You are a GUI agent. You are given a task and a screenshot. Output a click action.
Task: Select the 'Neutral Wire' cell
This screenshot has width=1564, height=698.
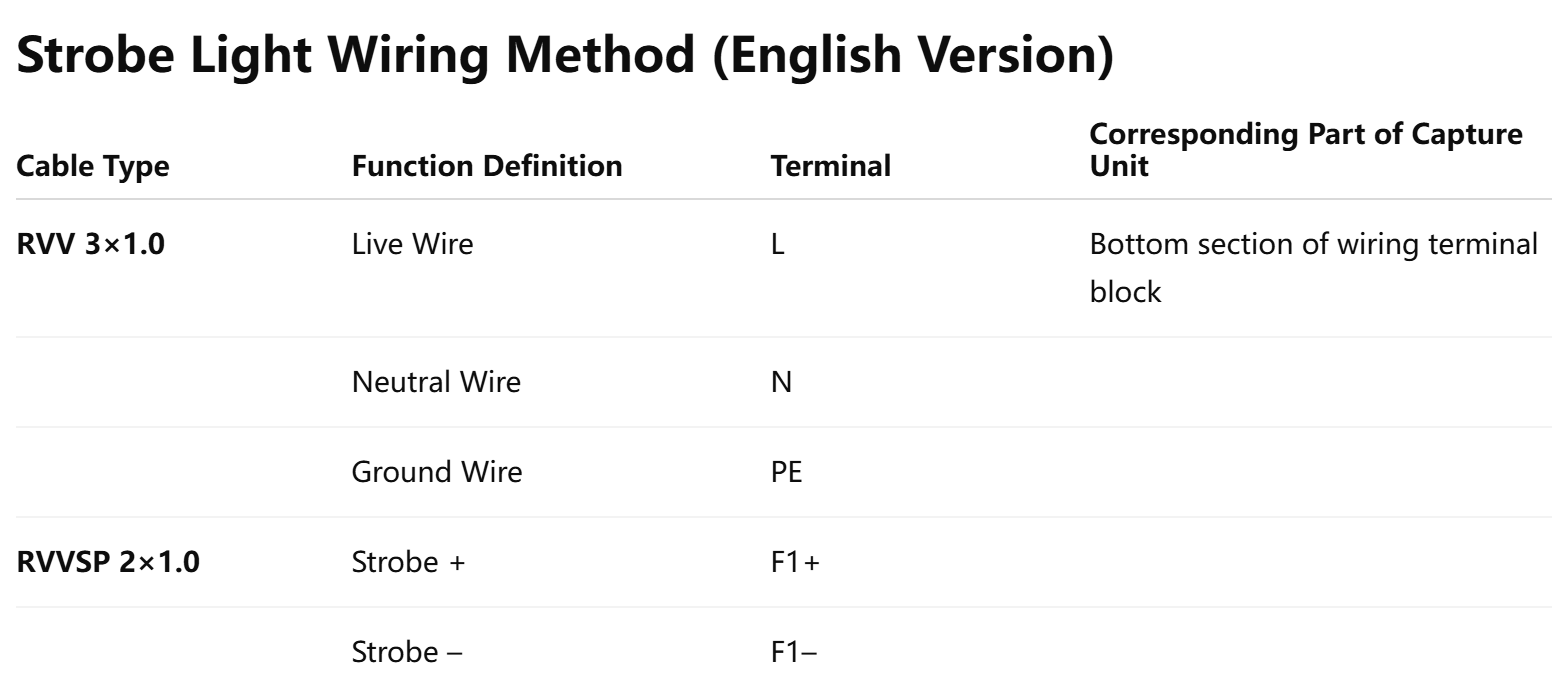pyautogui.click(x=436, y=382)
